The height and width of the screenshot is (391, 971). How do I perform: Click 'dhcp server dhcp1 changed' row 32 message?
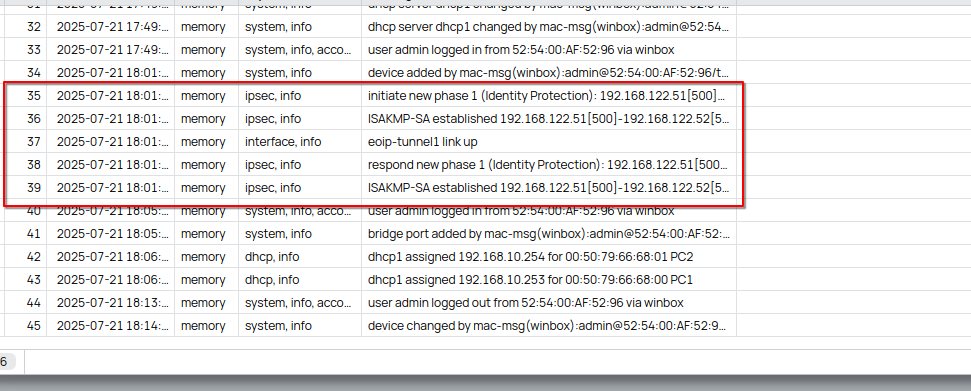pos(548,27)
